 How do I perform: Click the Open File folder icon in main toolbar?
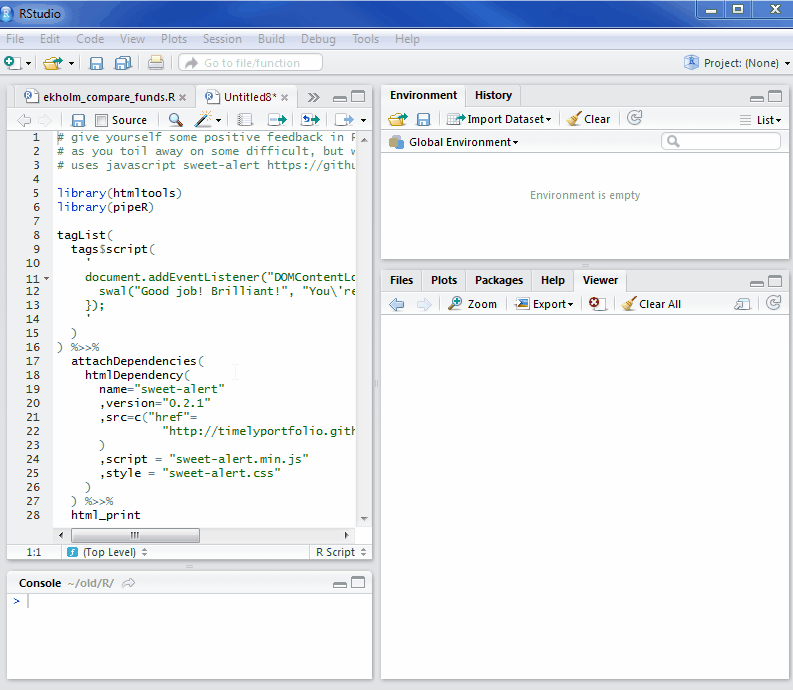point(53,63)
